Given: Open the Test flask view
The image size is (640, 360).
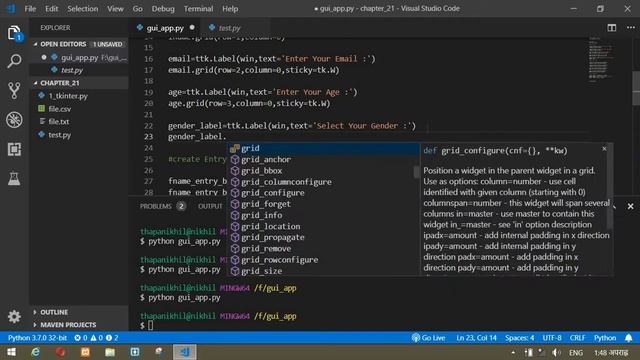Looking at the screenshot, I should pos(14,178).
